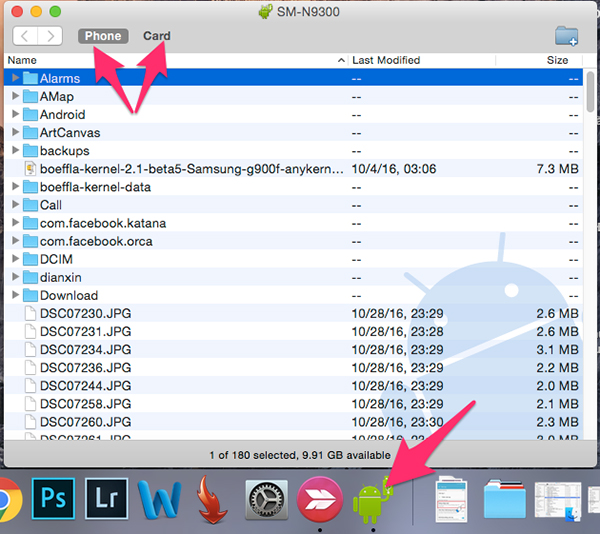600x534 pixels.
Task: Select the ArtCanvas folder icon
Action: [x=30, y=132]
